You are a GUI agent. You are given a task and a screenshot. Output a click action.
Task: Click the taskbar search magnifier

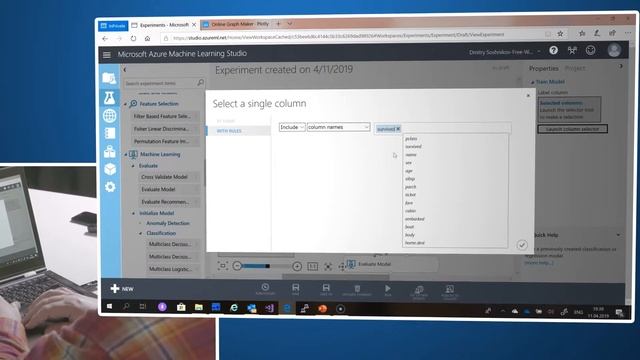pyautogui.click(x=126, y=306)
